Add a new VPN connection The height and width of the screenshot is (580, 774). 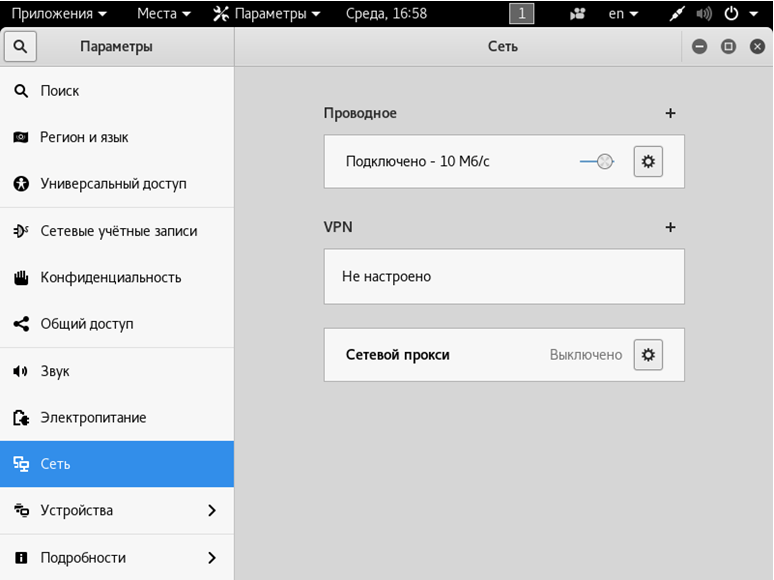(670, 227)
